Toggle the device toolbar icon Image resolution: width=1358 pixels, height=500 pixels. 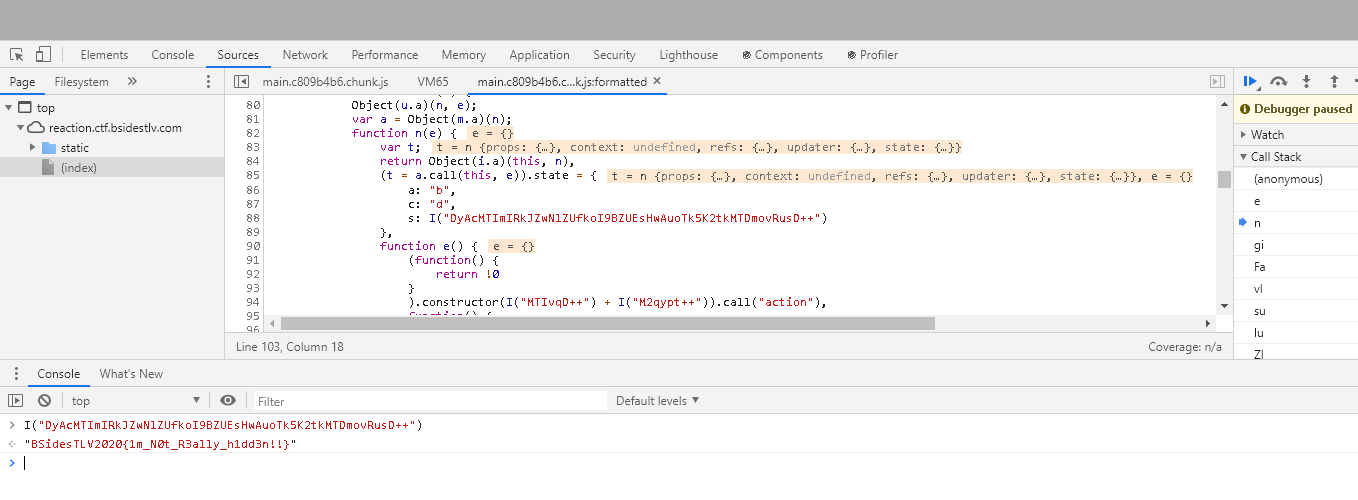click(43, 55)
